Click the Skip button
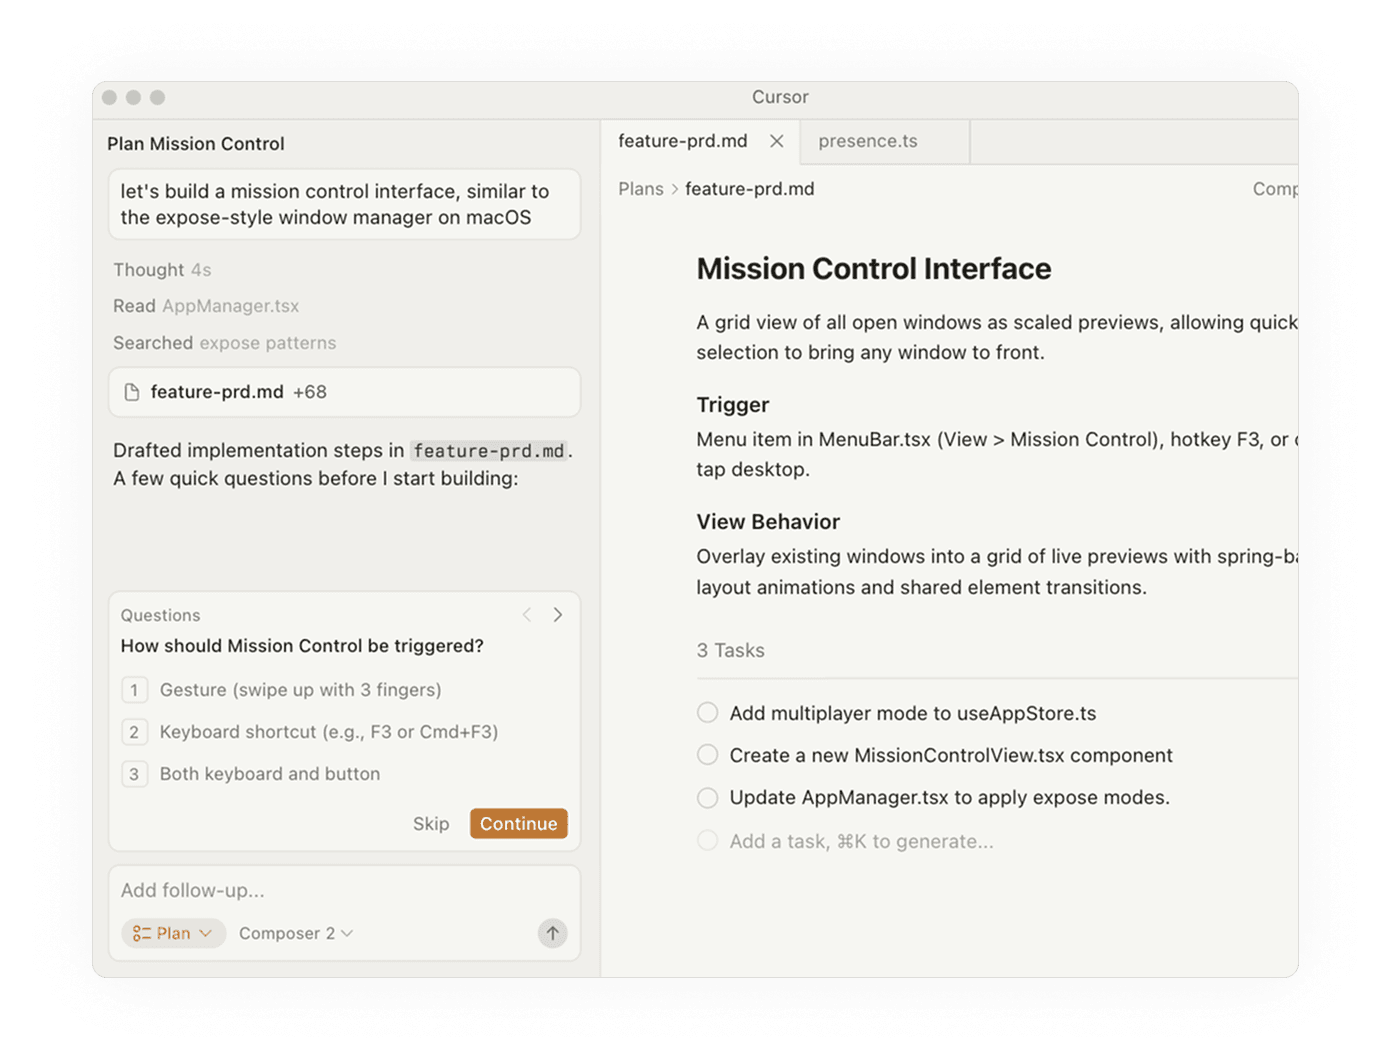The width and height of the screenshot is (1392, 1059). click(x=431, y=823)
